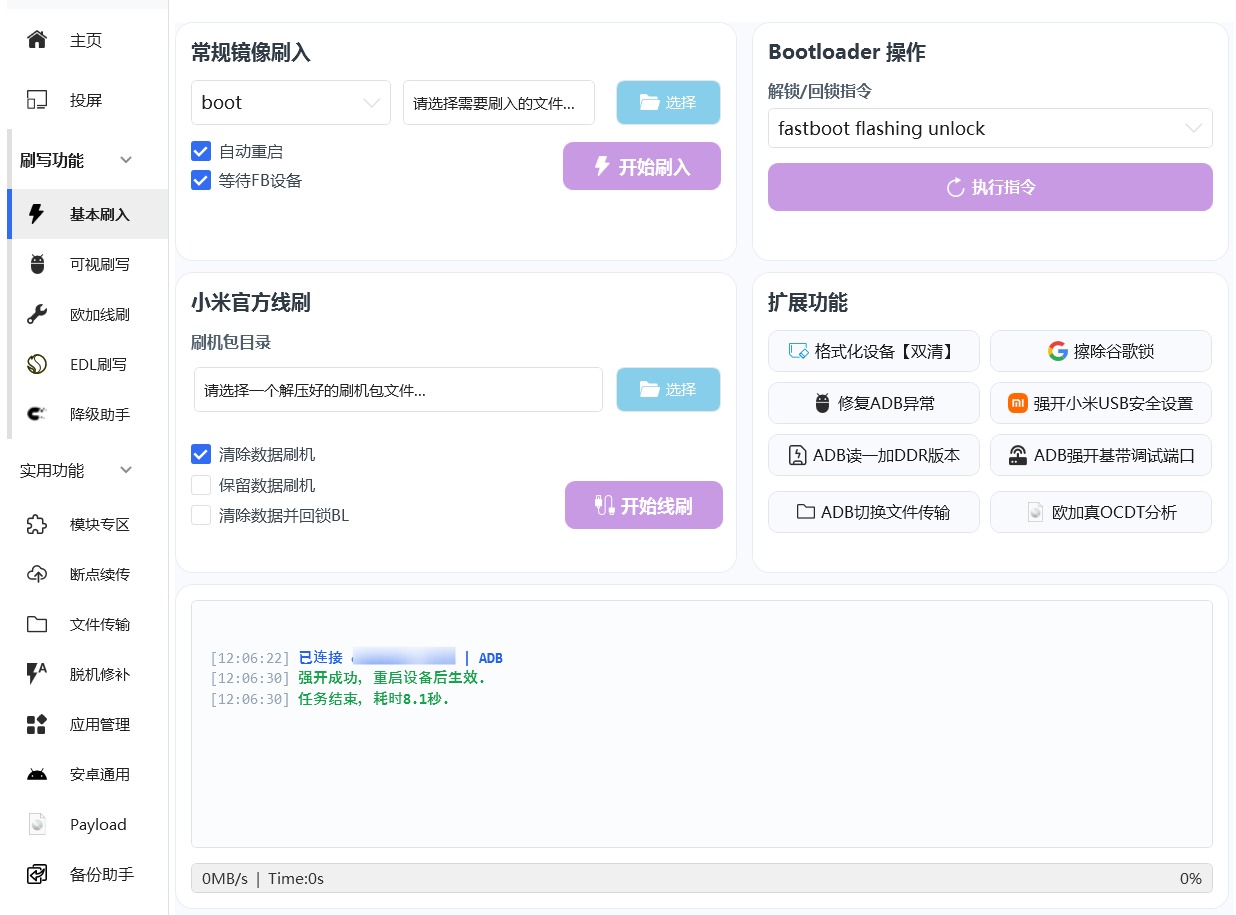Image resolution: width=1236 pixels, height=915 pixels.
Task: Click the 执行指令 button
Action: coord(990,187)
